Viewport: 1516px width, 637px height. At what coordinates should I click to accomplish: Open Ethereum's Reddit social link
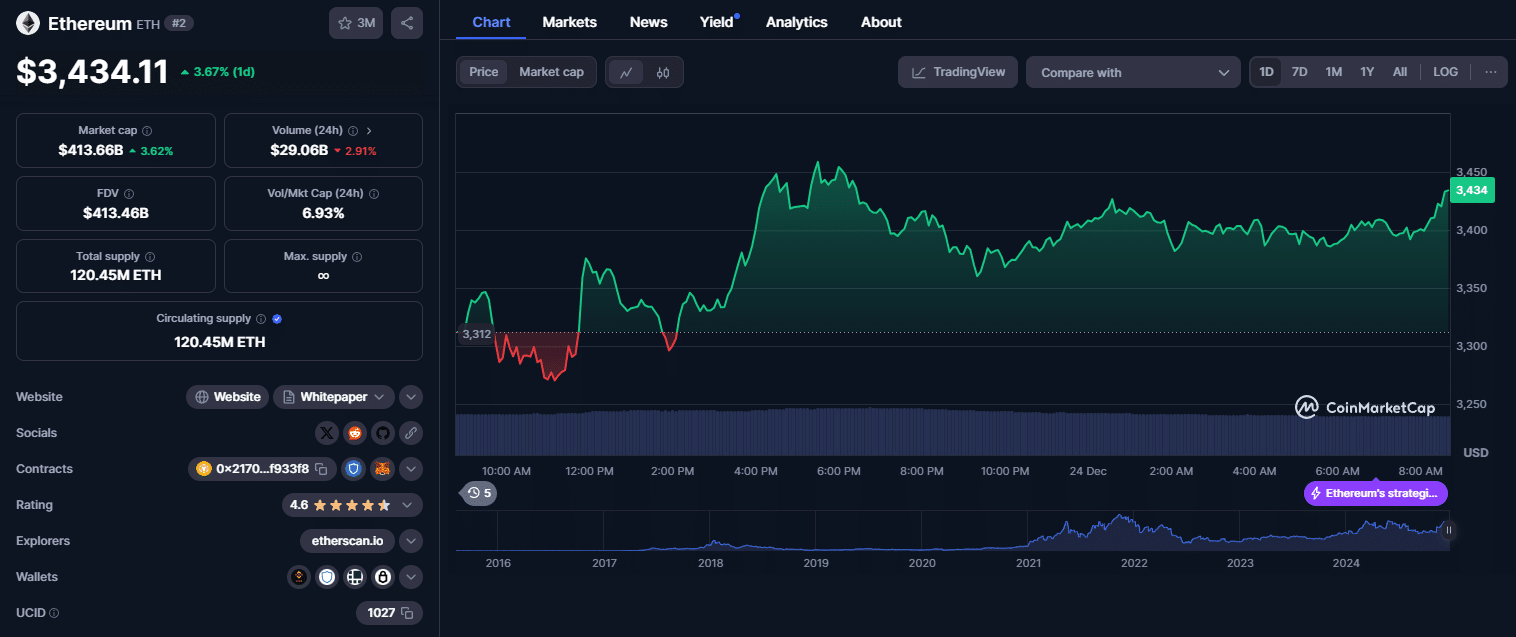[x=355, y=433]
